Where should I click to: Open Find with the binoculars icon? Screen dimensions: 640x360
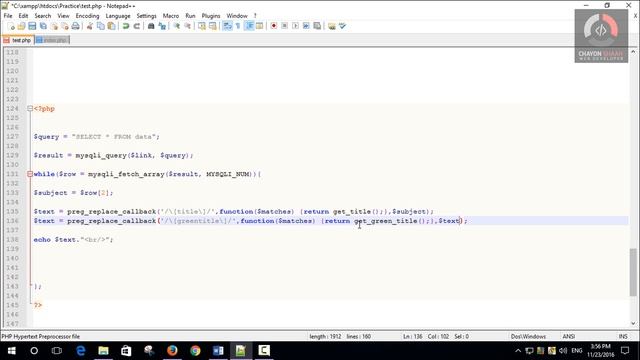151,26
